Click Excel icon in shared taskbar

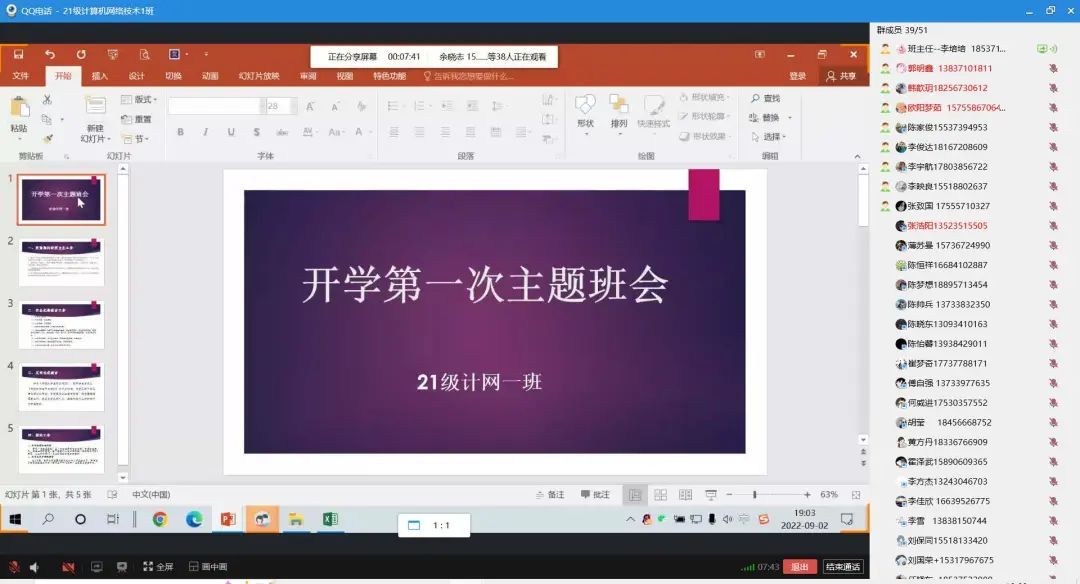pyautogui.click(x=330, y=519)
